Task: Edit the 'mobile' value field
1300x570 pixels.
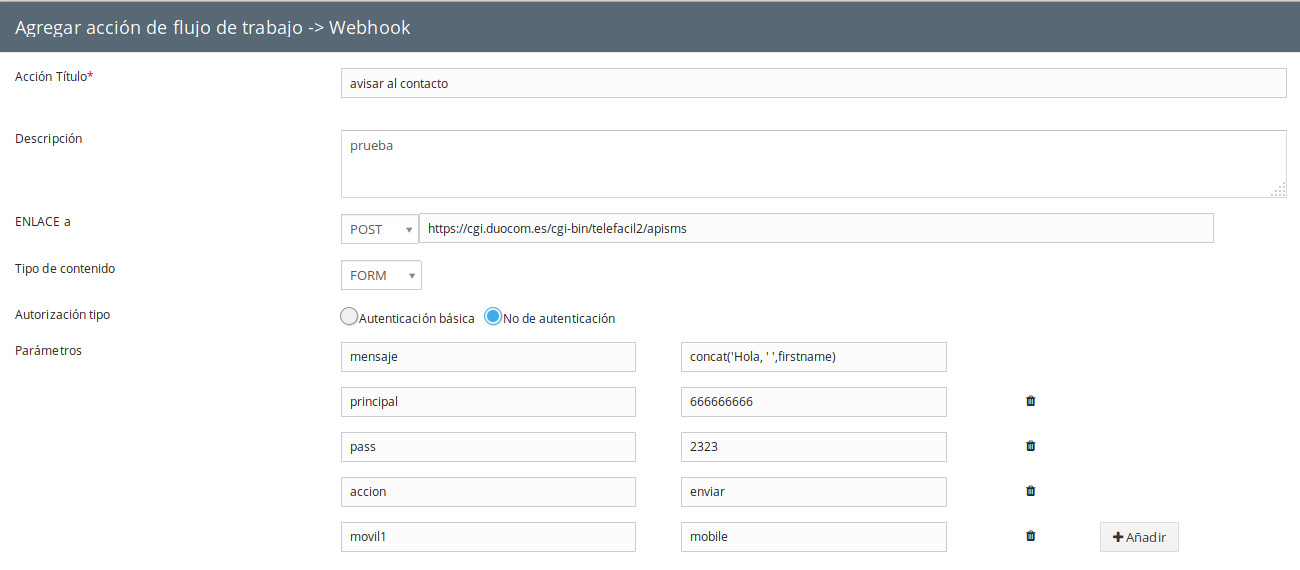Action: tap(813, 537)
